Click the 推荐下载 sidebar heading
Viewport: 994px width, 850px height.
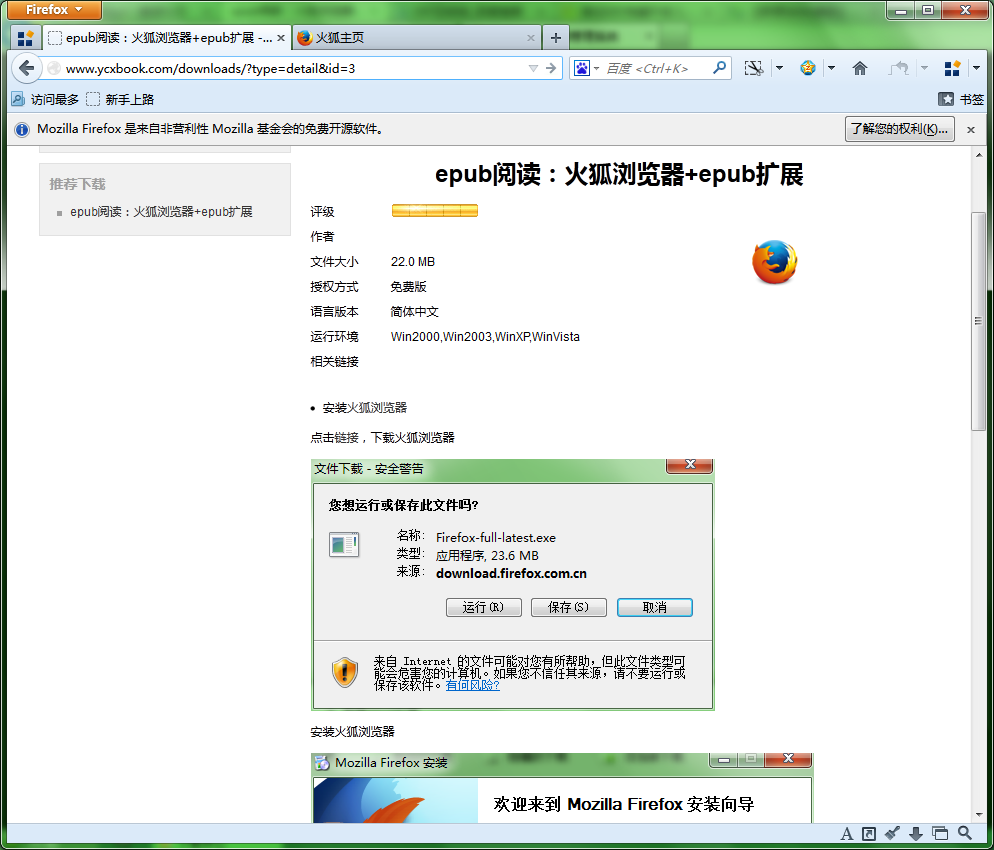[77, 184]
